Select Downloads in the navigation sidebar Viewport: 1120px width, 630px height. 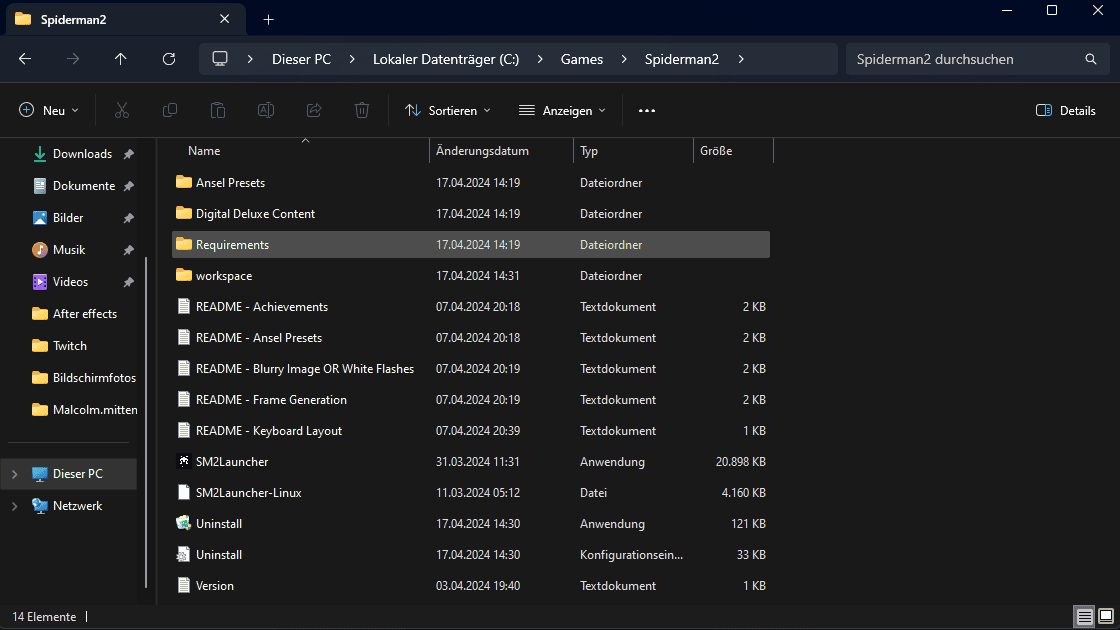(x=82, y=154)
